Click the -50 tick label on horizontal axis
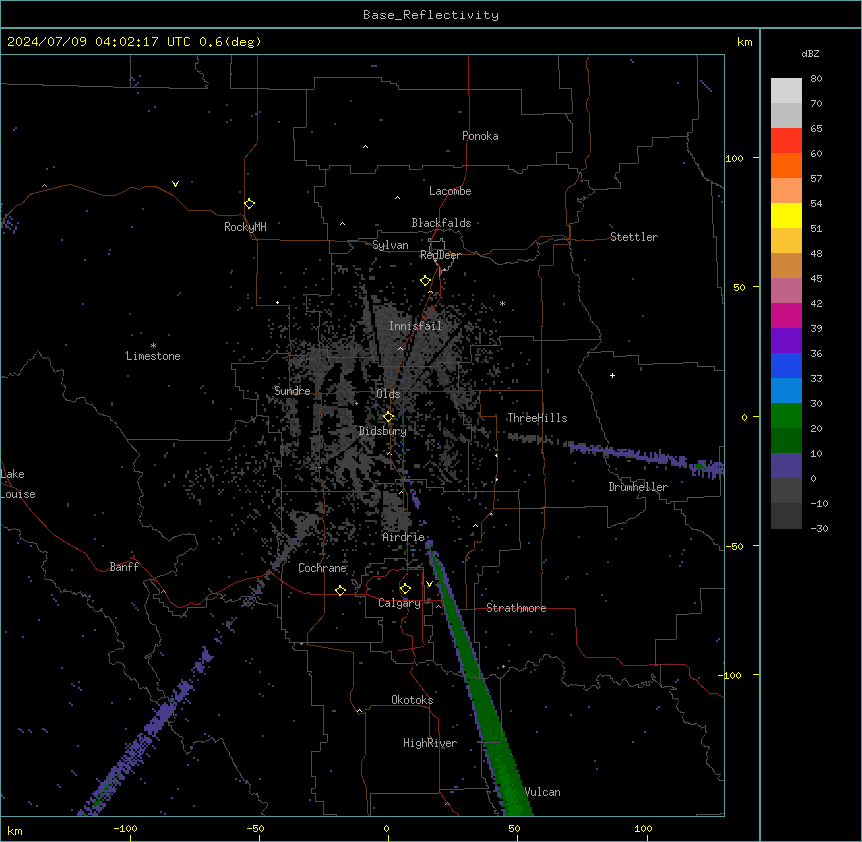862x842 pixels. coord(255,828)
